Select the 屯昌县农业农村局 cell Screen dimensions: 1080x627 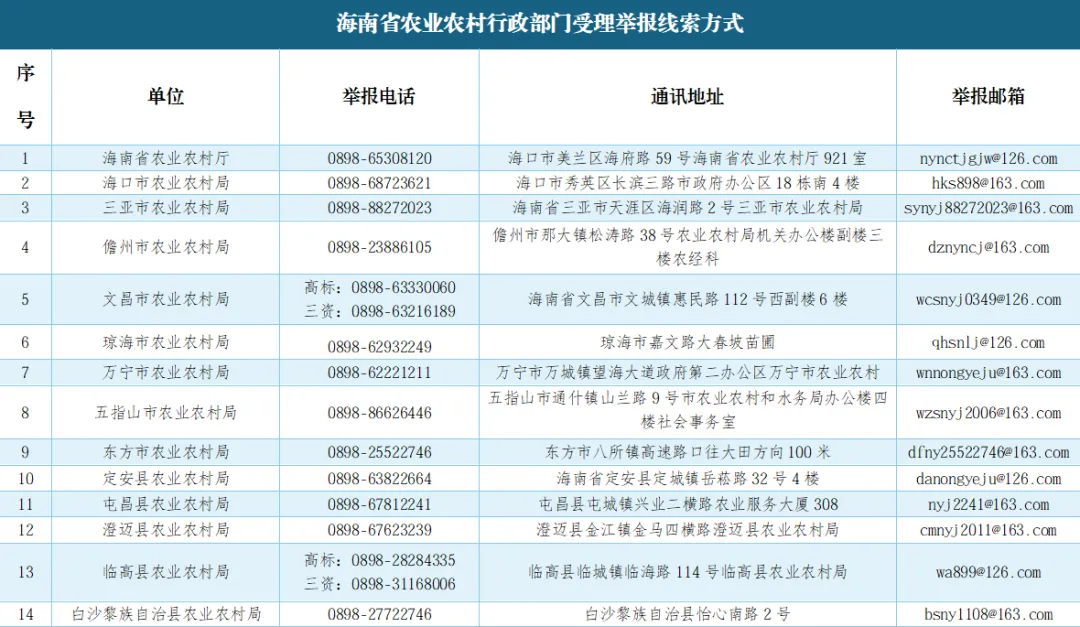pyautogui.click(x=166, y=504)
